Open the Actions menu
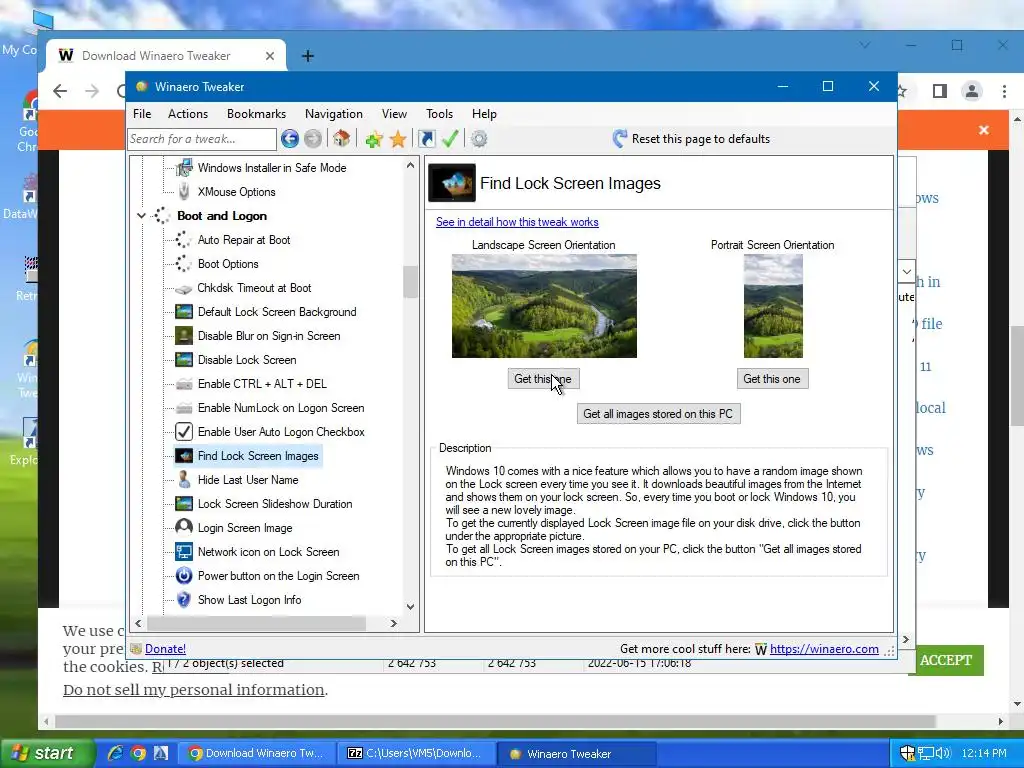 (187, 114)
